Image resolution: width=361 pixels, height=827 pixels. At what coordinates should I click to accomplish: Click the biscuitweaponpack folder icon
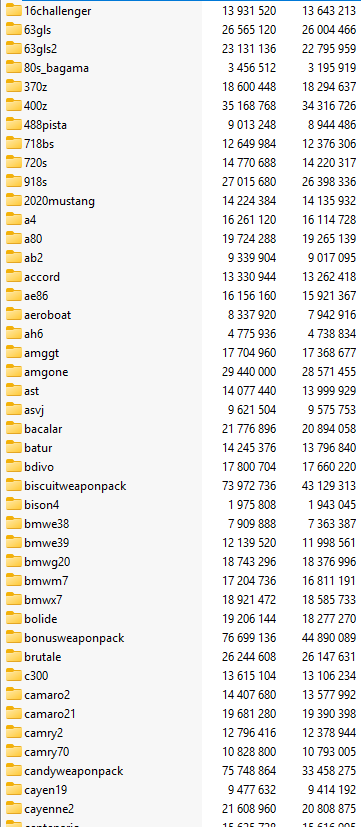pyautogui.click(x=14, y=485)
